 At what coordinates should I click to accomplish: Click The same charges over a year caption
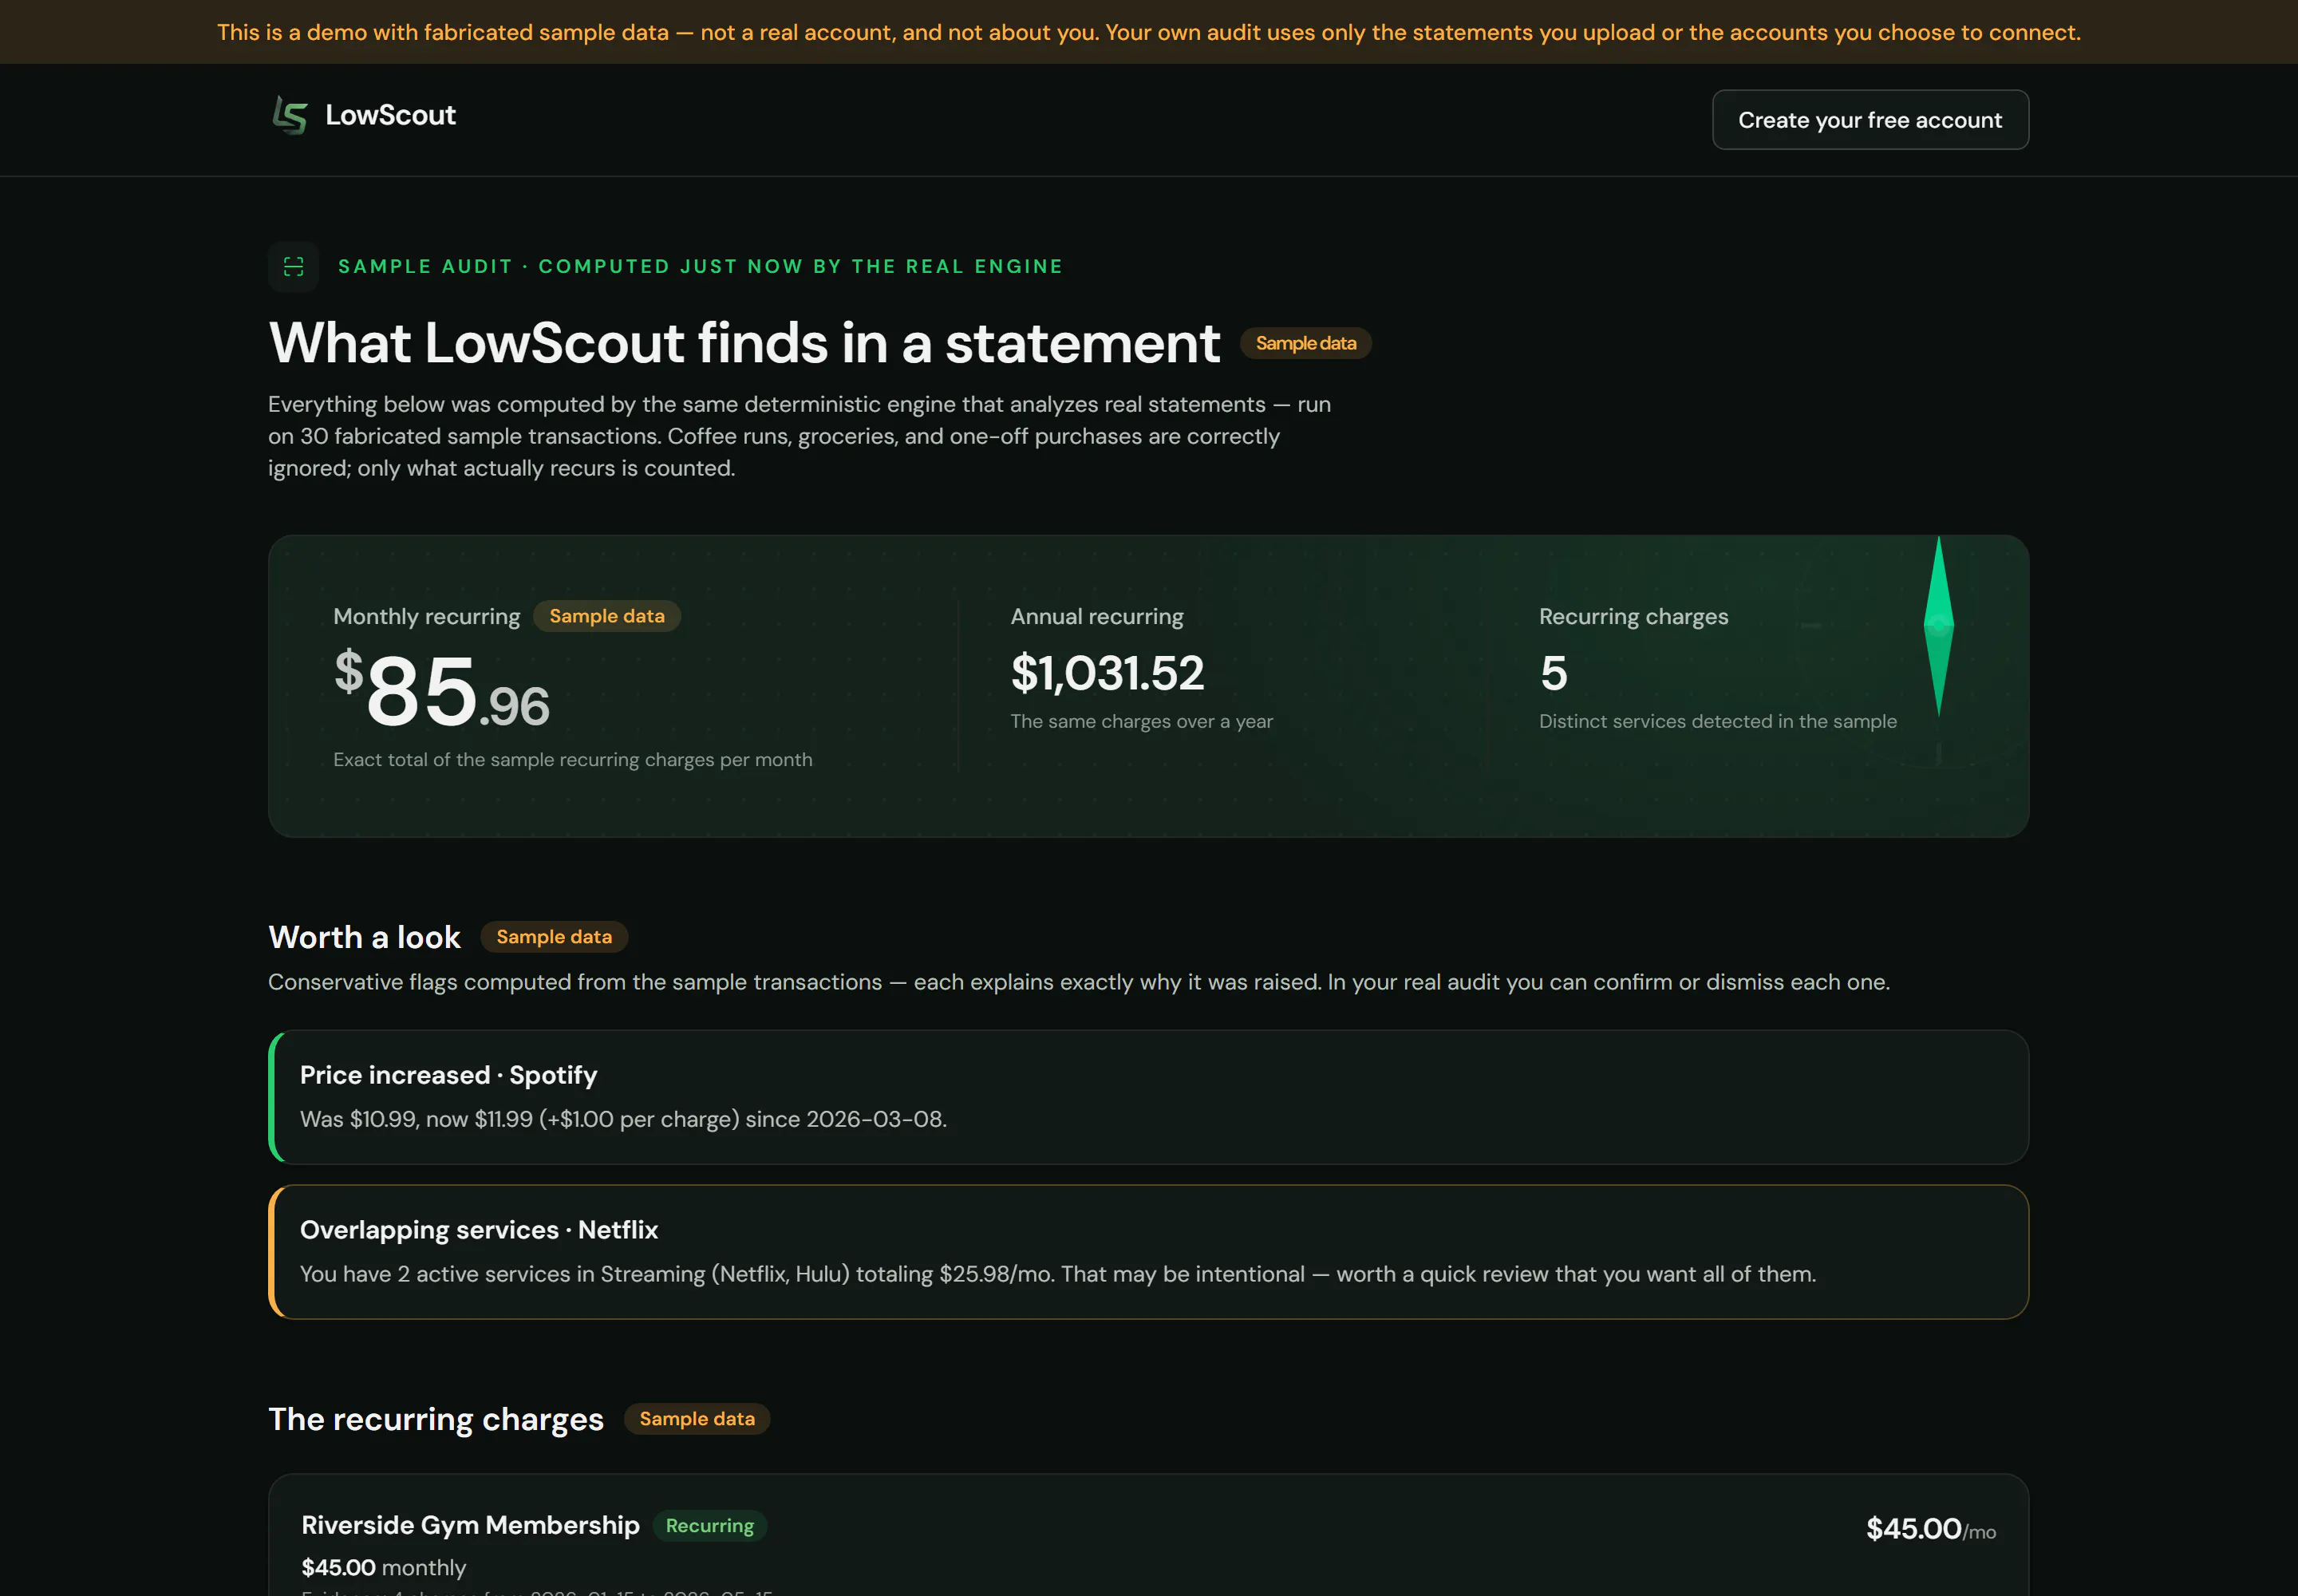coord(1141,721)
